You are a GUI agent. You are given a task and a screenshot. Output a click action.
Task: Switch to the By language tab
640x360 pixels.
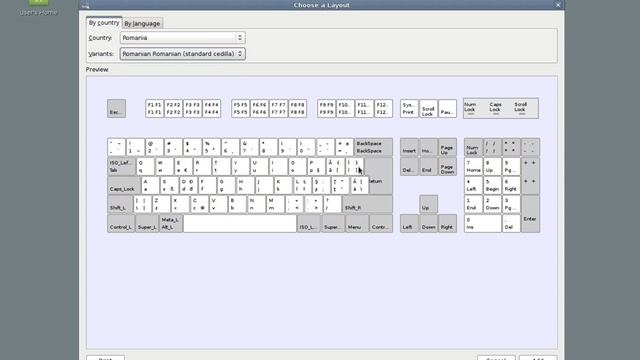(x=142, y=24)
